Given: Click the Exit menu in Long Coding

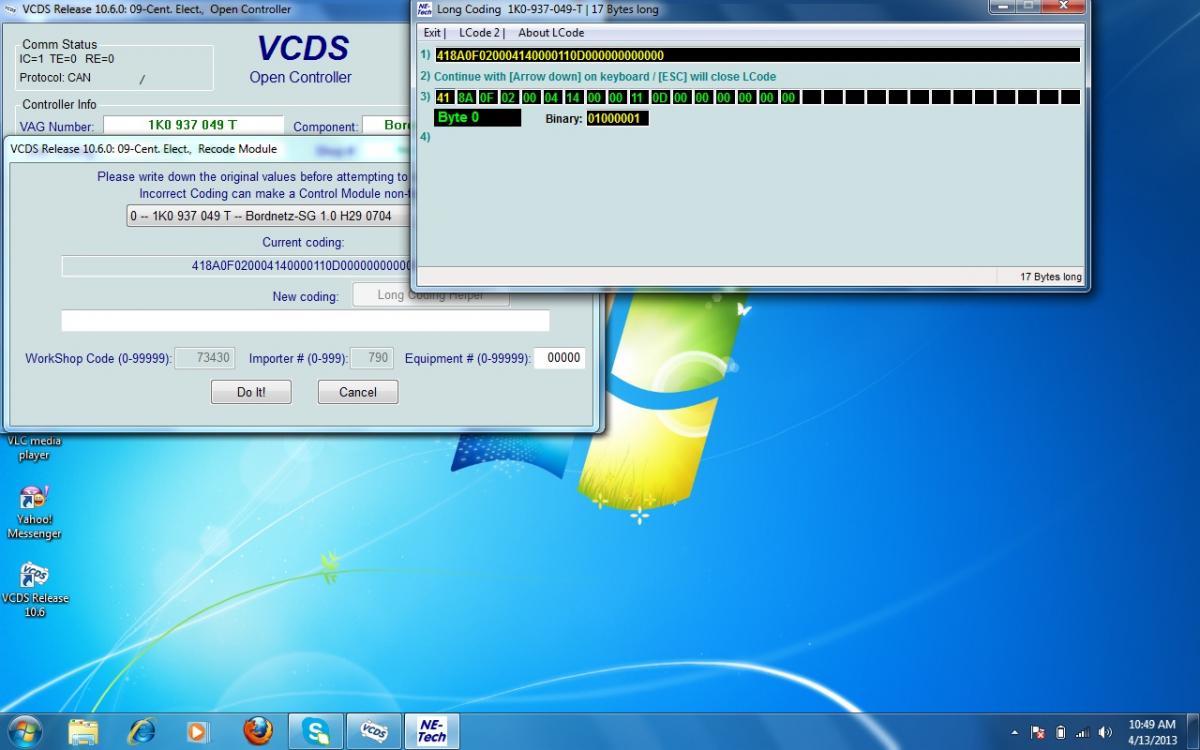Looking at the screenshot, I should coord(433,33).
